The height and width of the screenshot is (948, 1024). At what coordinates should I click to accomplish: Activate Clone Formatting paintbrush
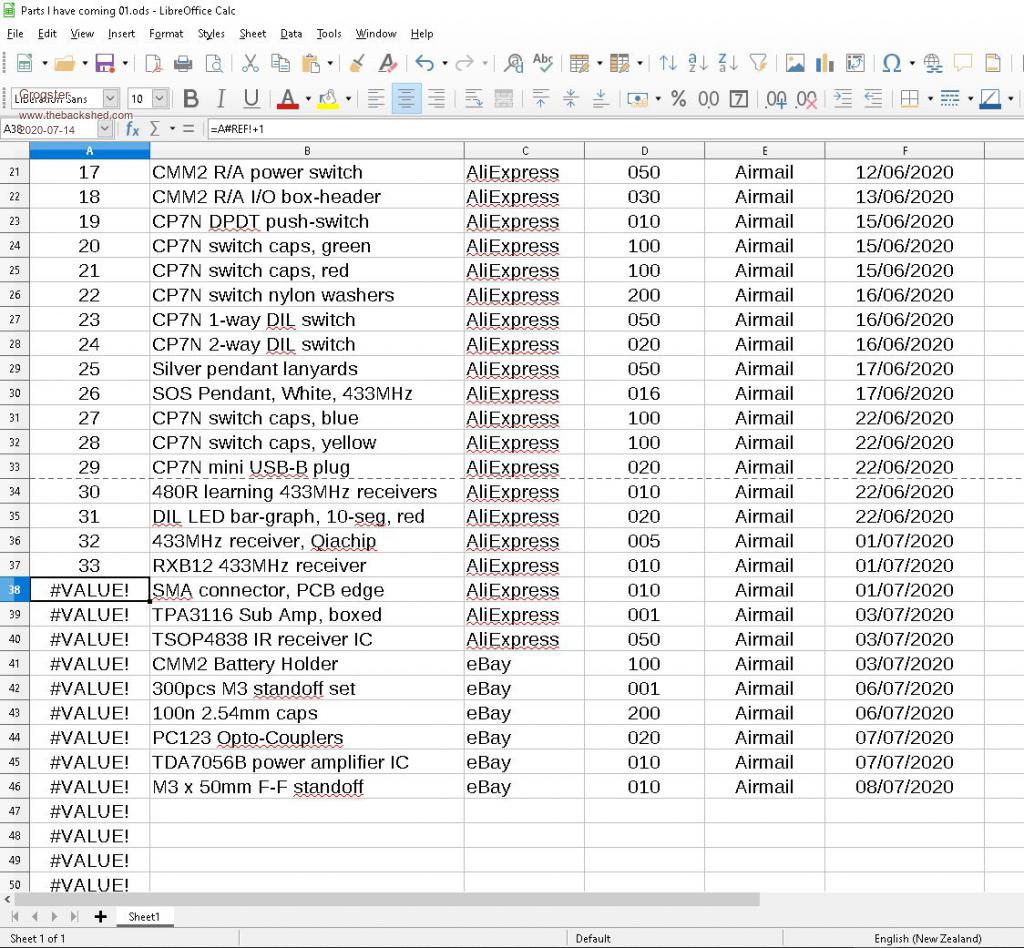click(x=357, y=63)
